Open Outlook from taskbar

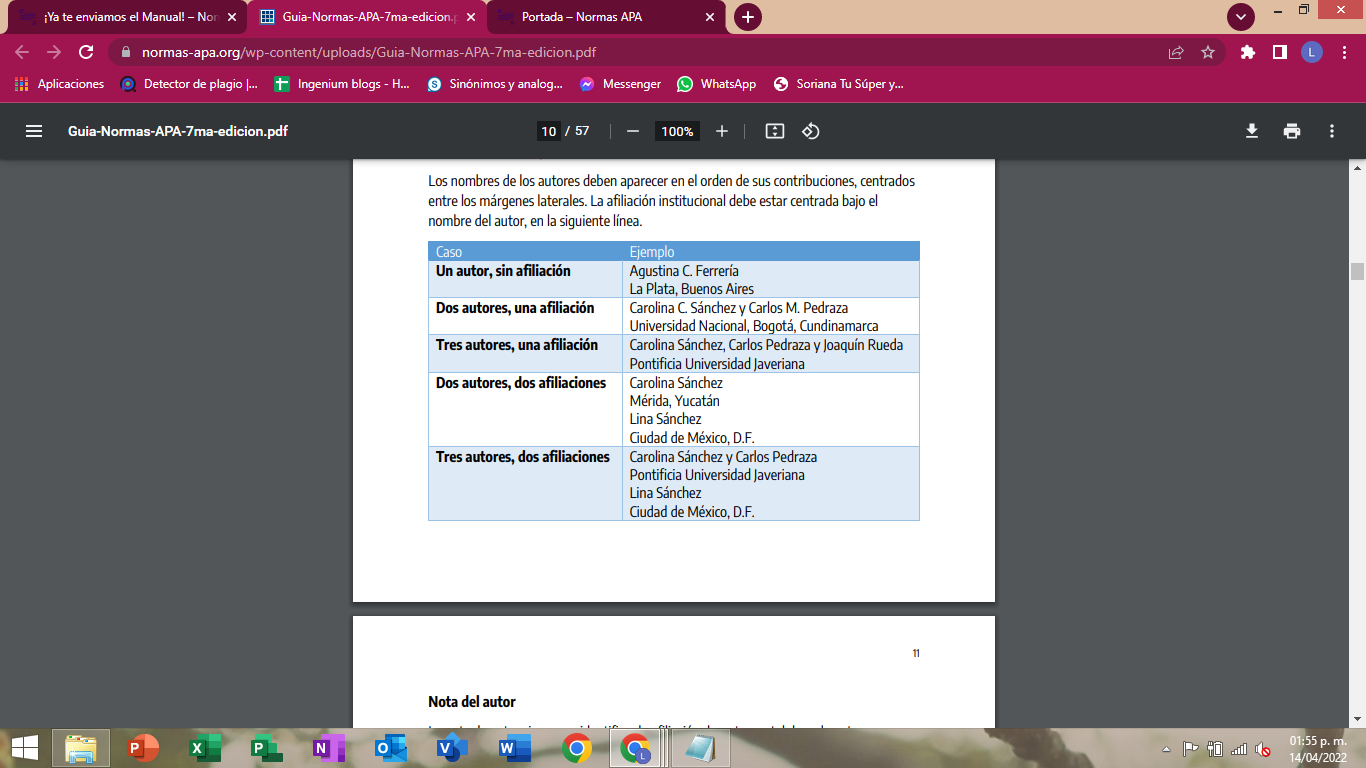390,748
